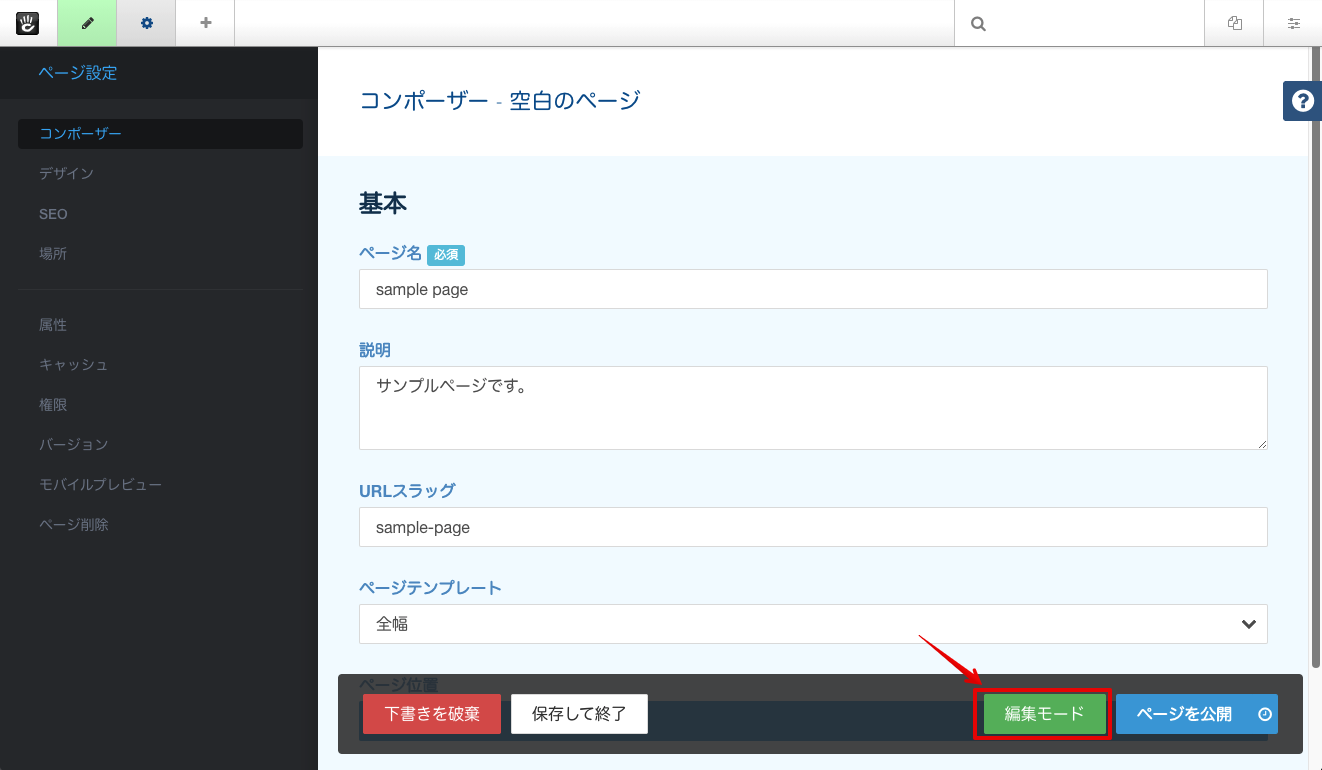Switch to the デザイン section
The width and height of the screenshot is (1322, 770).
65,173
